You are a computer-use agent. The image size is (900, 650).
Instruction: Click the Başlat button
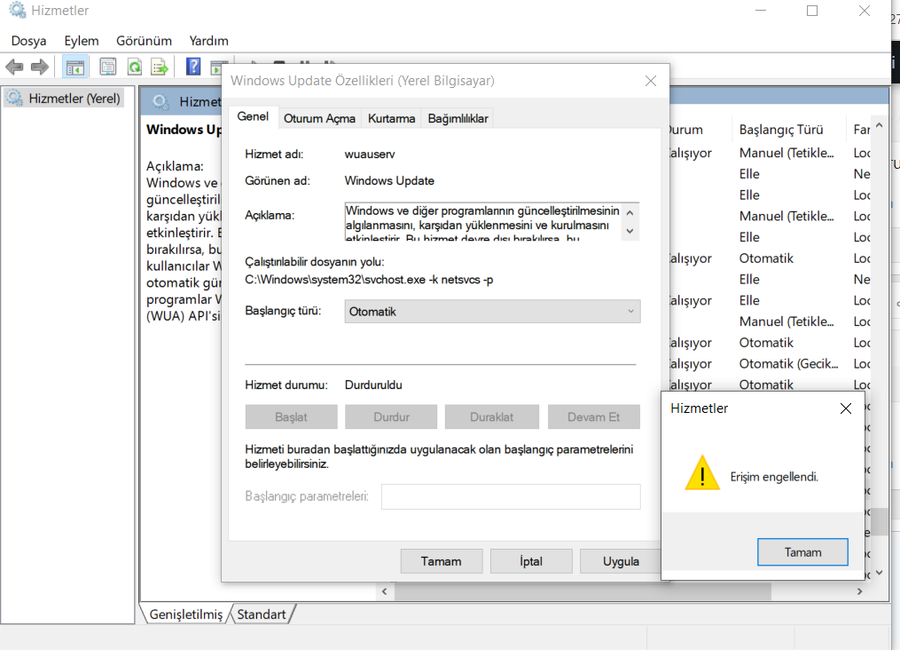point(291,417)
